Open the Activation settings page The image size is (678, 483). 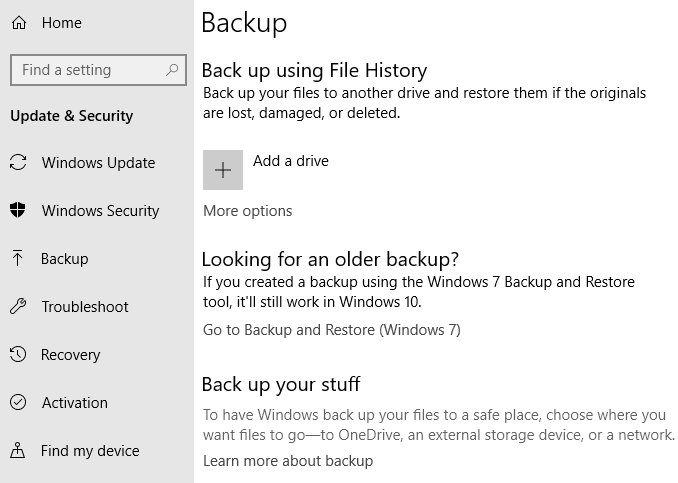(x=97, y=403)
